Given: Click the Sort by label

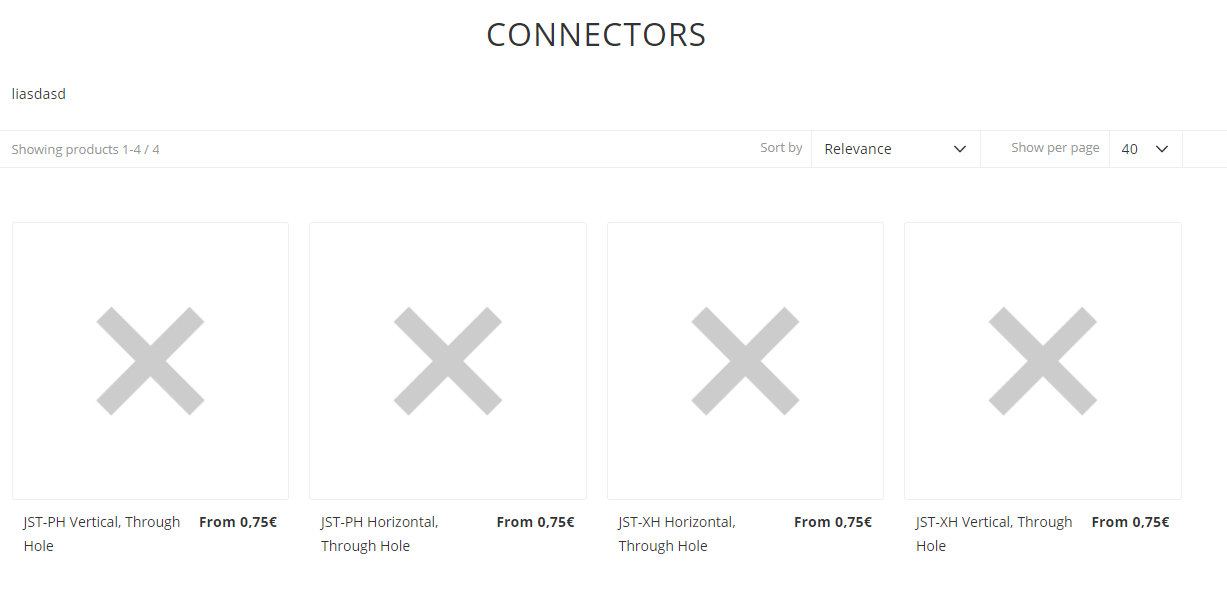Looking at the screenshot, I should pyautogui.click(x=781, y=148).
